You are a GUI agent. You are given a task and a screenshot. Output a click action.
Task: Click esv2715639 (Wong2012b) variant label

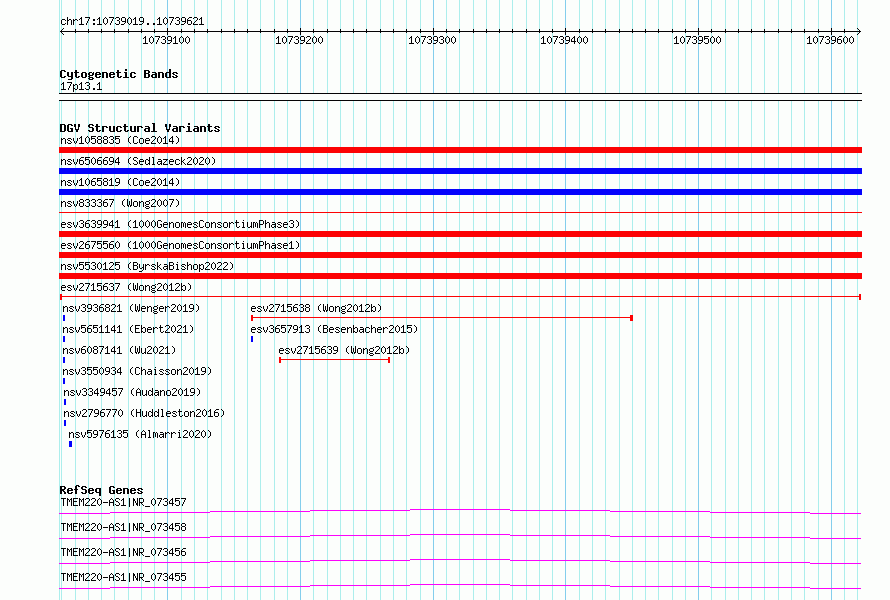pos(344,350)
